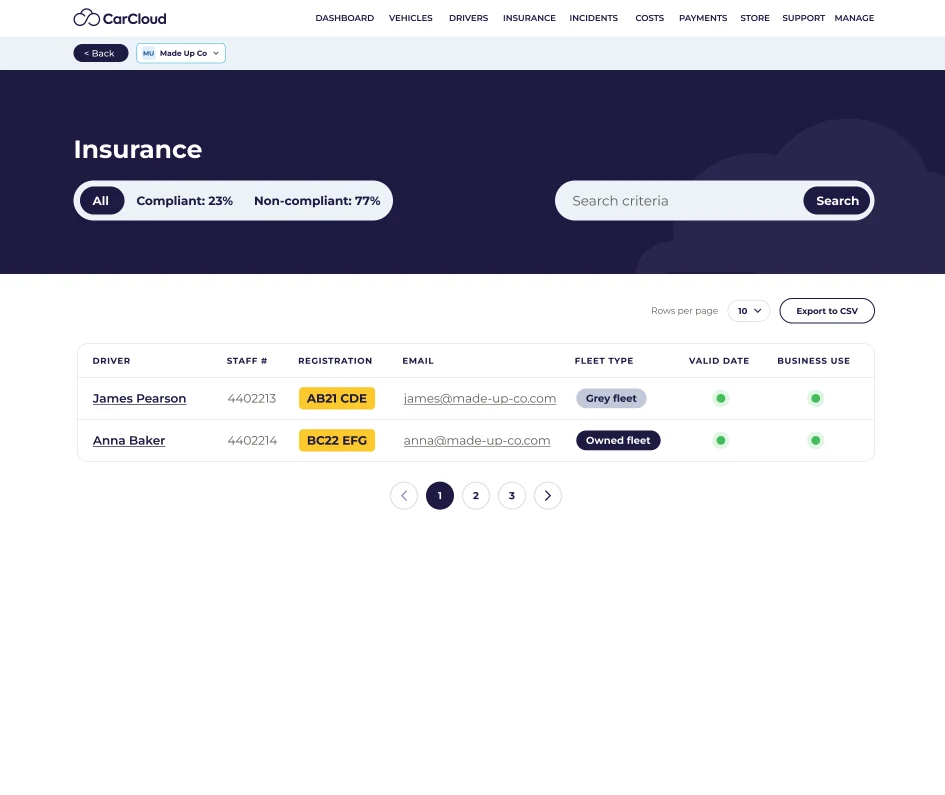Click the Grey fleet tag
Viewport: 945px width, 795px height.
coord(611,398)
